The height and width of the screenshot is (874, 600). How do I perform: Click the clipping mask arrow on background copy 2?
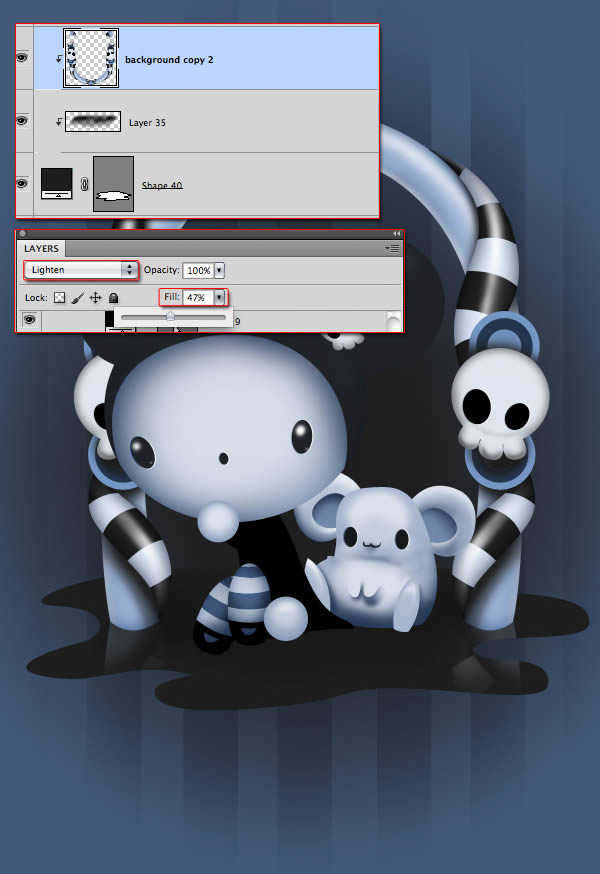(59, 59)
